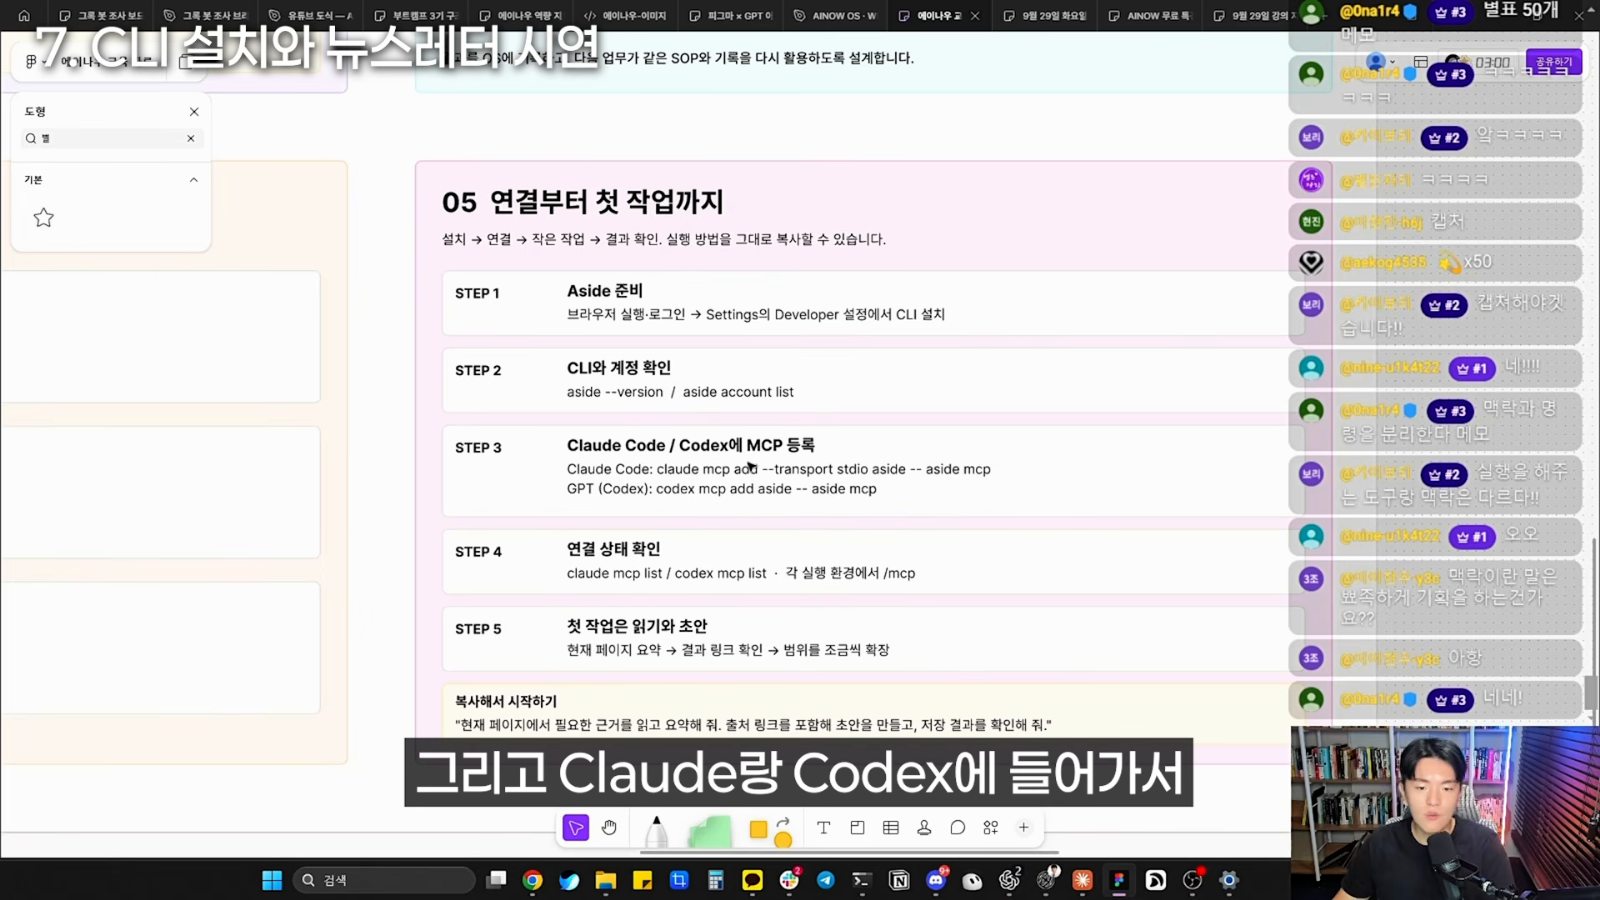1600x900 pixels.
Task: Open the Settings gear on the taskbar
Action: tap(1229, 880)
